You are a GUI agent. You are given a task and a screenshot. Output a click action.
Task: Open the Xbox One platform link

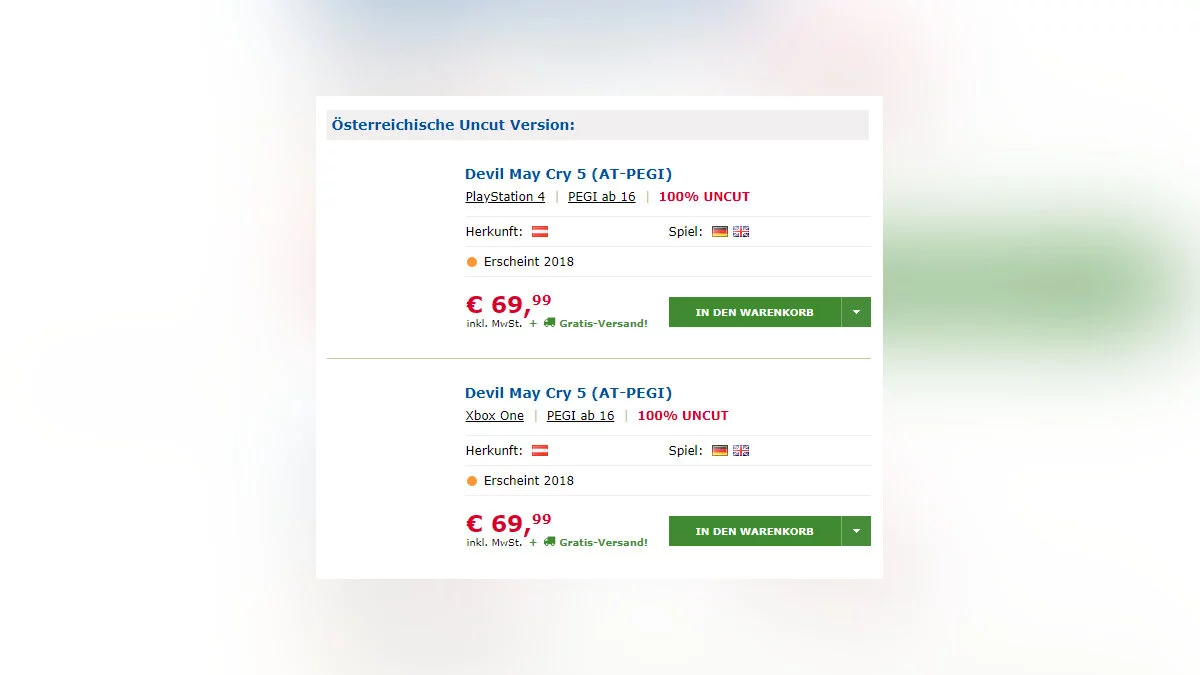pos(494,416)
